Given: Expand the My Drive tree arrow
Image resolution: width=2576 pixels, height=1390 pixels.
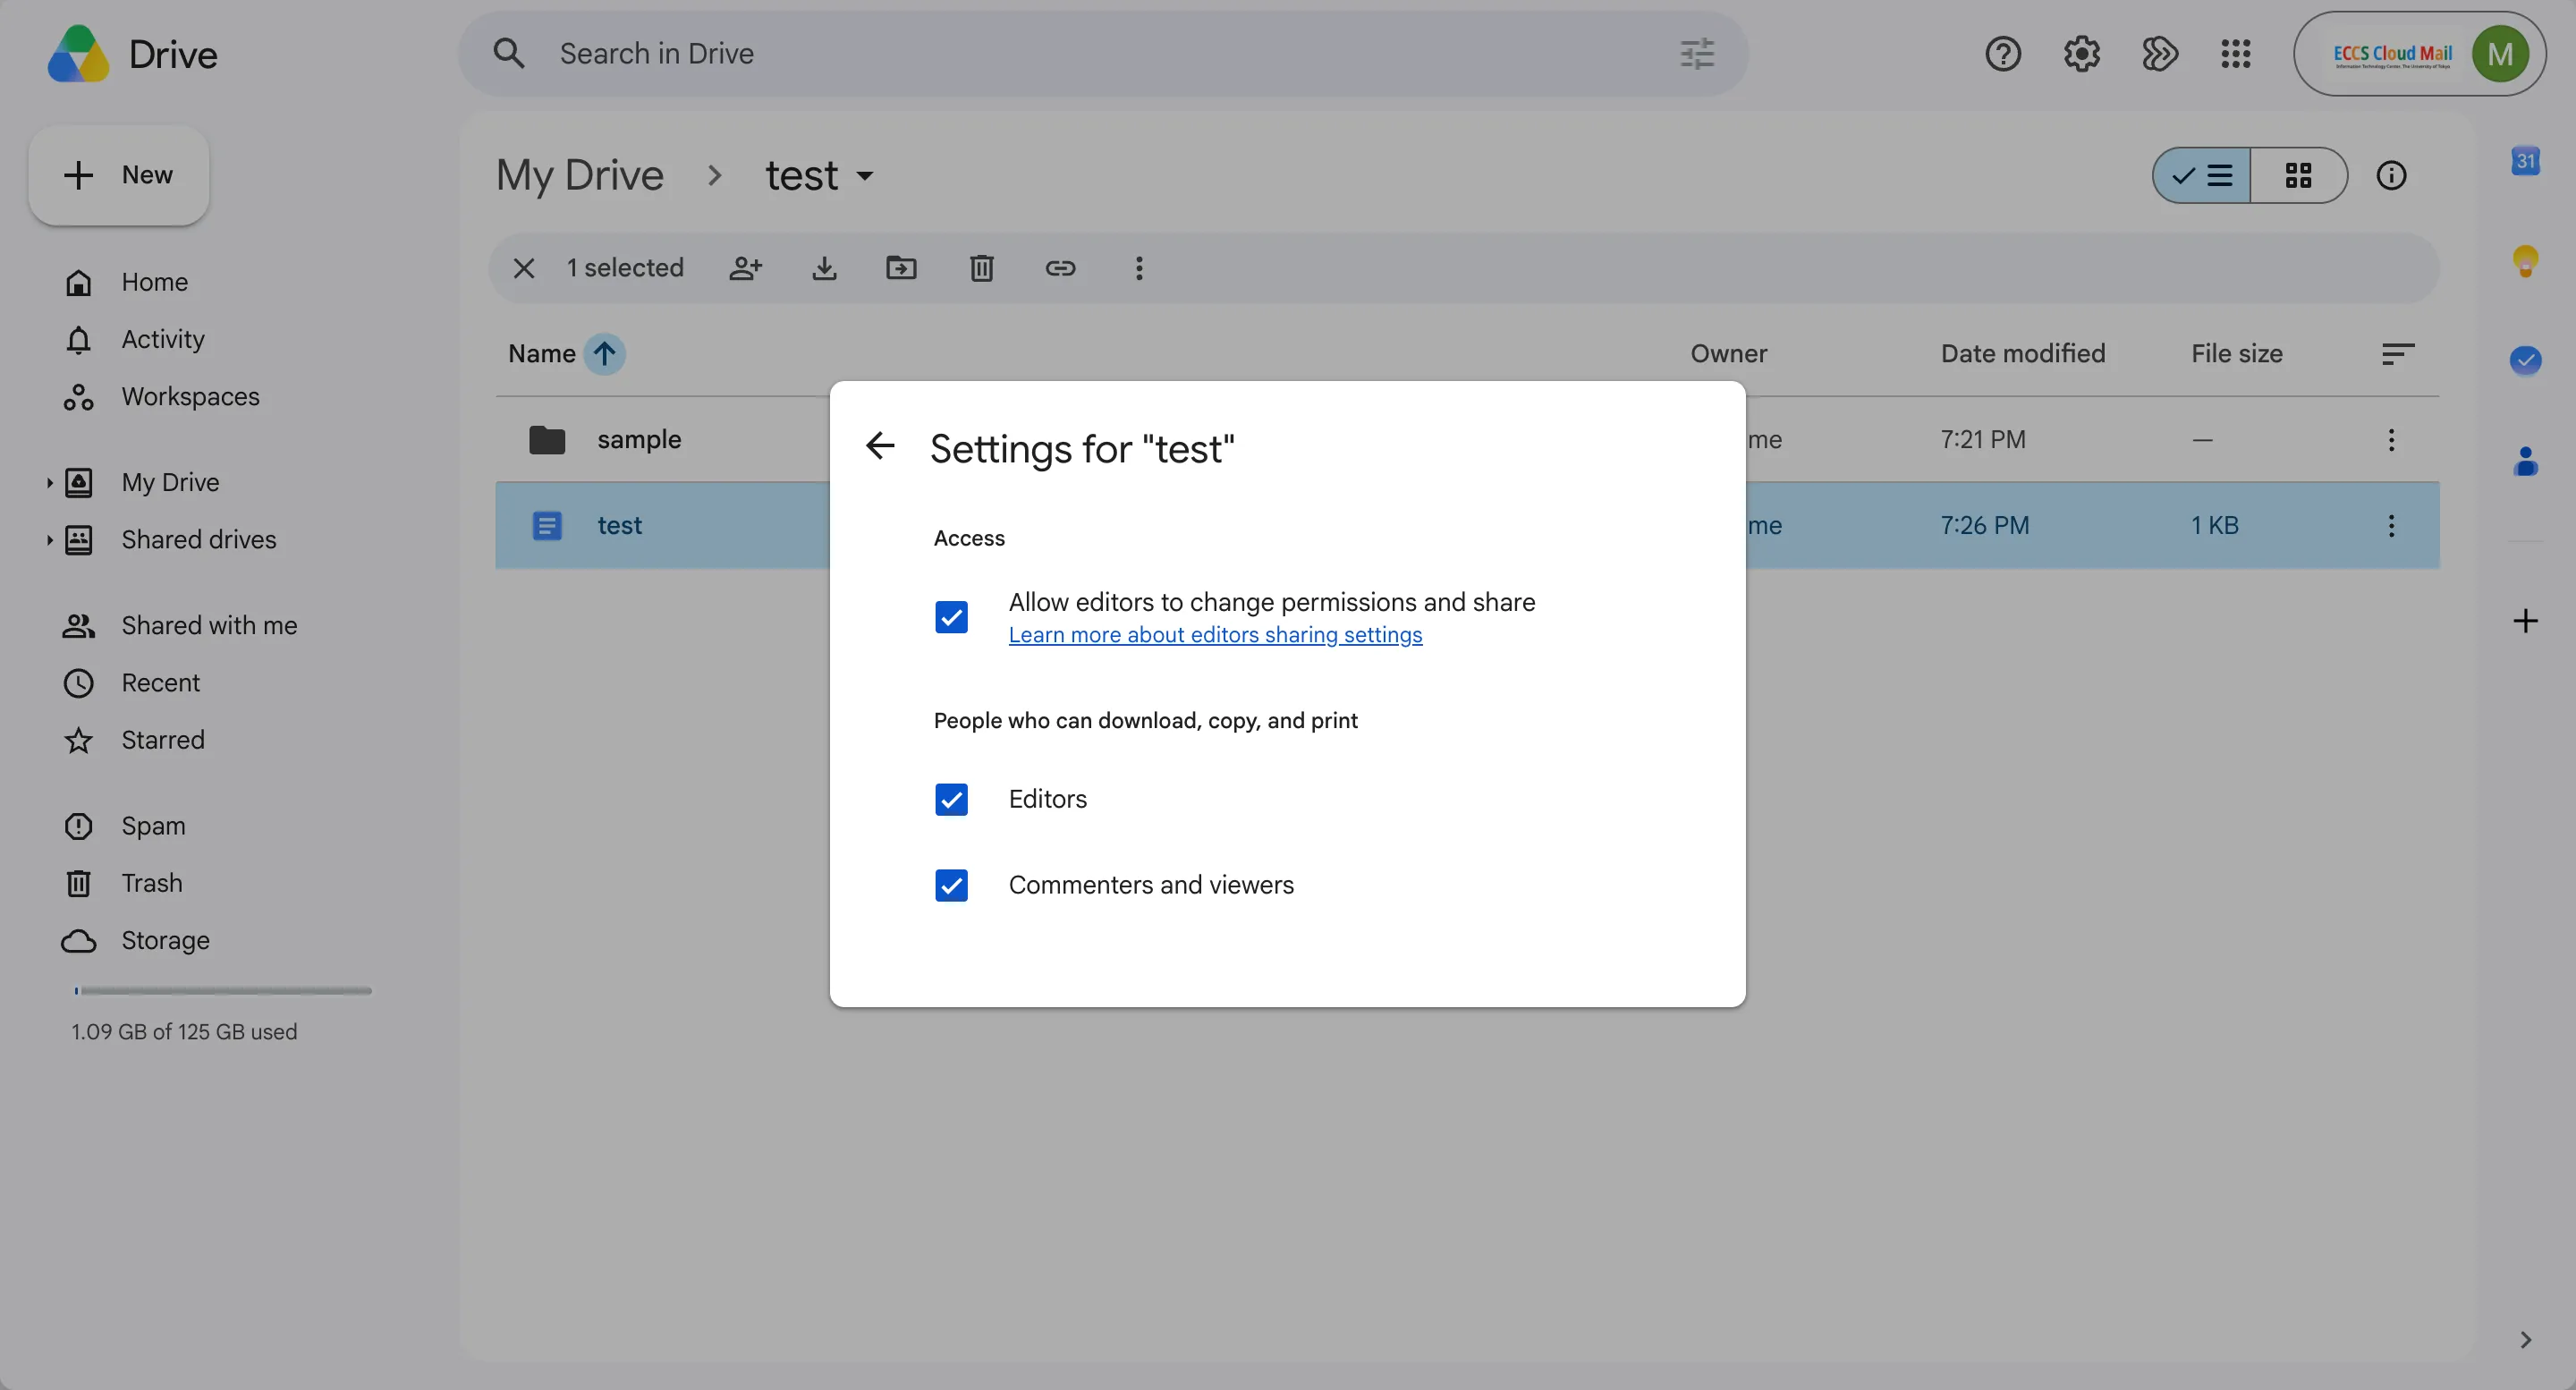Looking at the screenshot, I should pos(48,482).
